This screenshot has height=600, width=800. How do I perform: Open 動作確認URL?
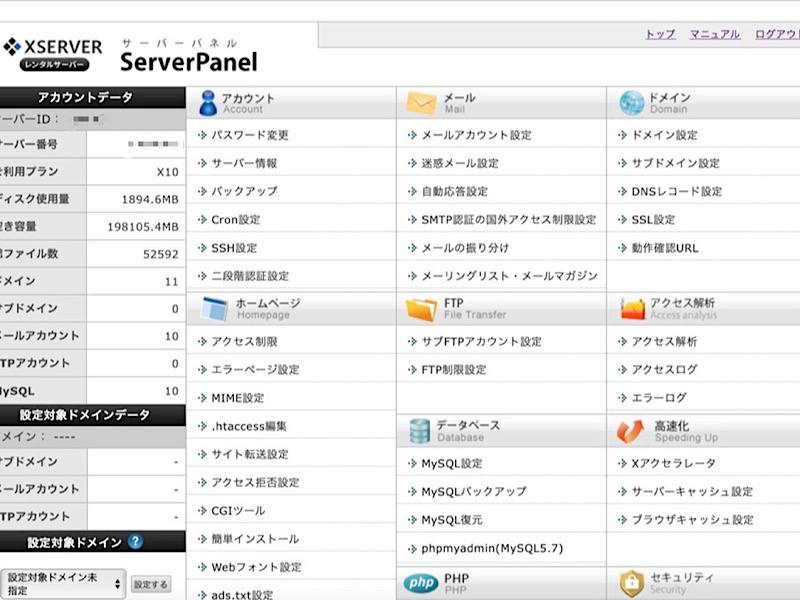665,248
